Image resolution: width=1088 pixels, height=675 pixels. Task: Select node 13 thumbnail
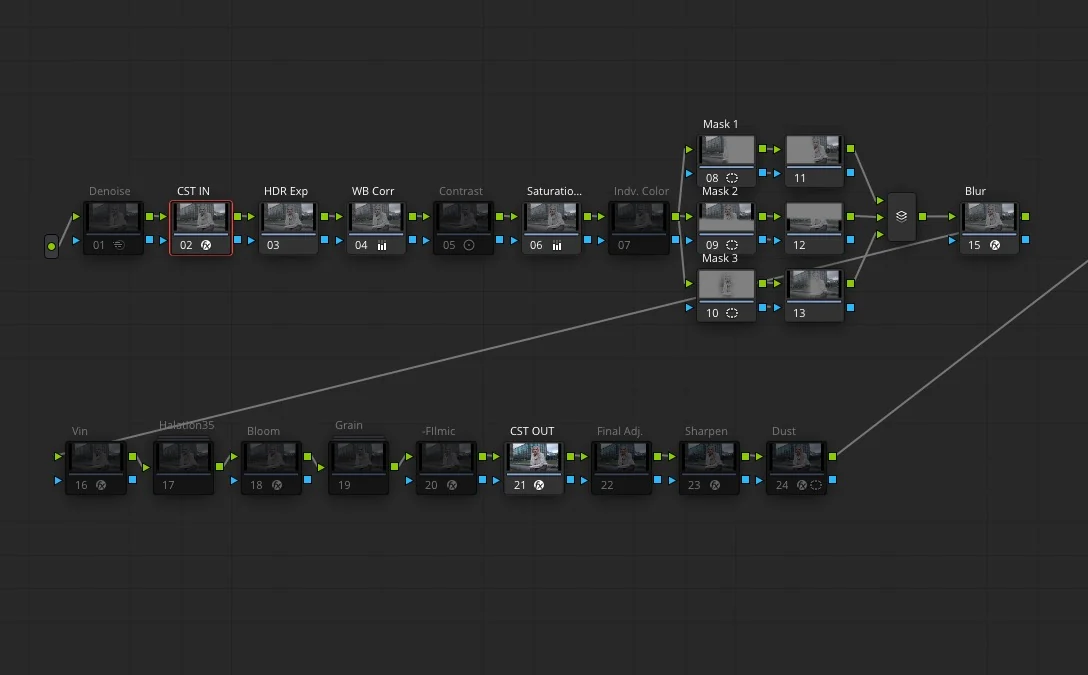point(814,285)
